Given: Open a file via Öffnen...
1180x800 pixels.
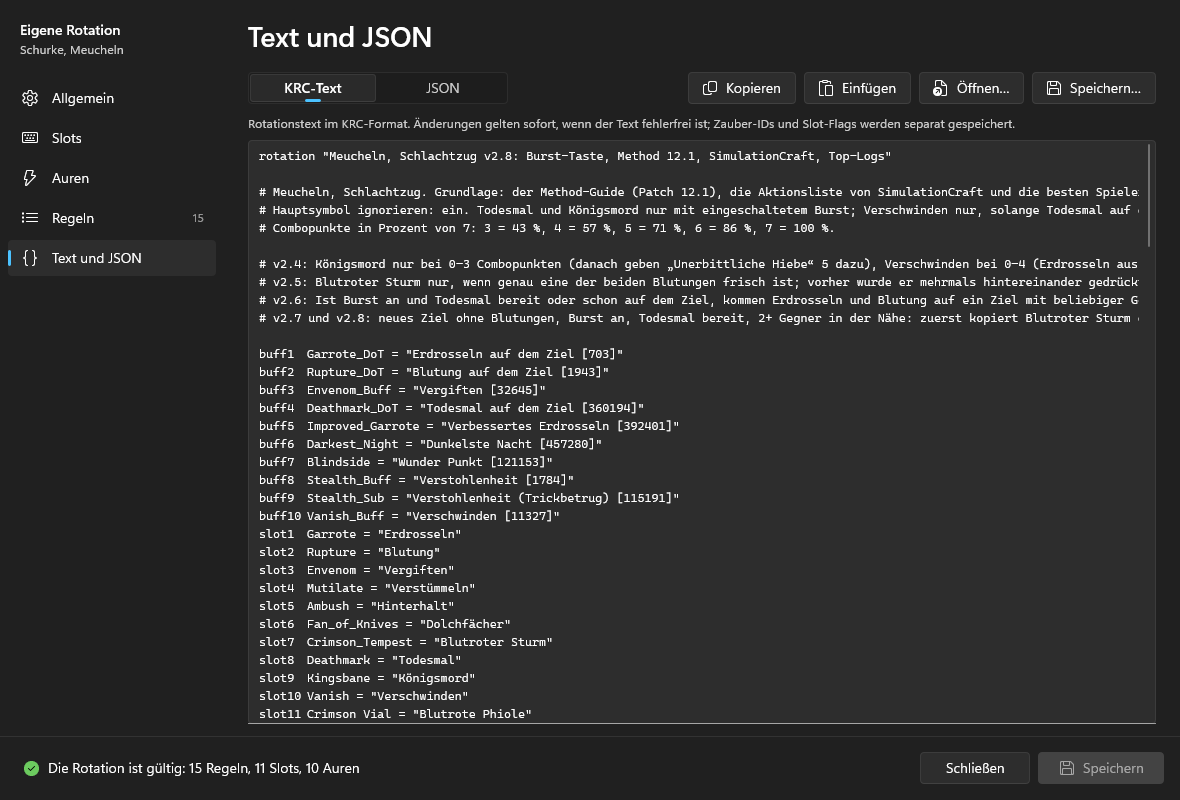Looking at the screenshot, I should click(971, 88).
